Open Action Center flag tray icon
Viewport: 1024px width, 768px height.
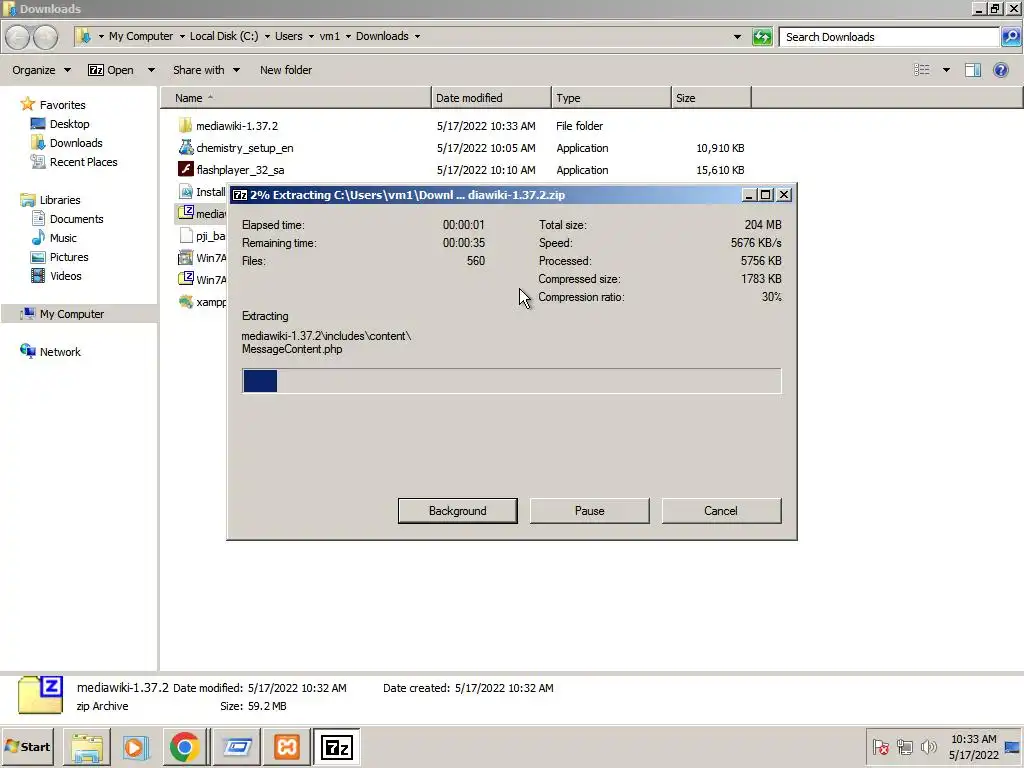(x=880, y=746)
